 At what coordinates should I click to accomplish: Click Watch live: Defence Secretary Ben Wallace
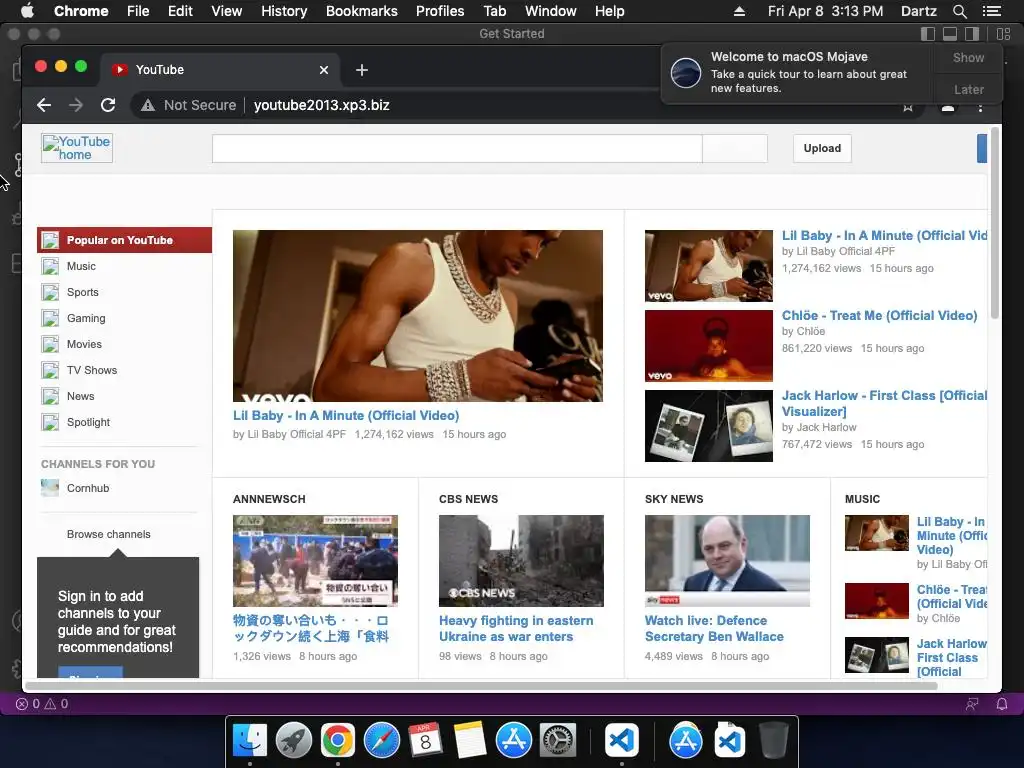[714, 628]
